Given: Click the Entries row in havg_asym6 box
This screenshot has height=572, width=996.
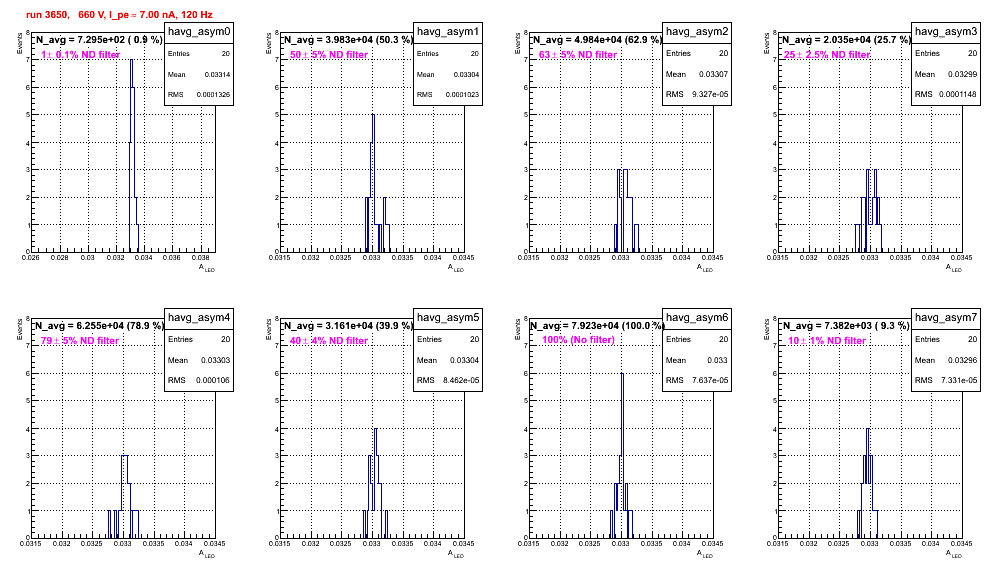Looking at the screenshot, I should click(697, 339).
